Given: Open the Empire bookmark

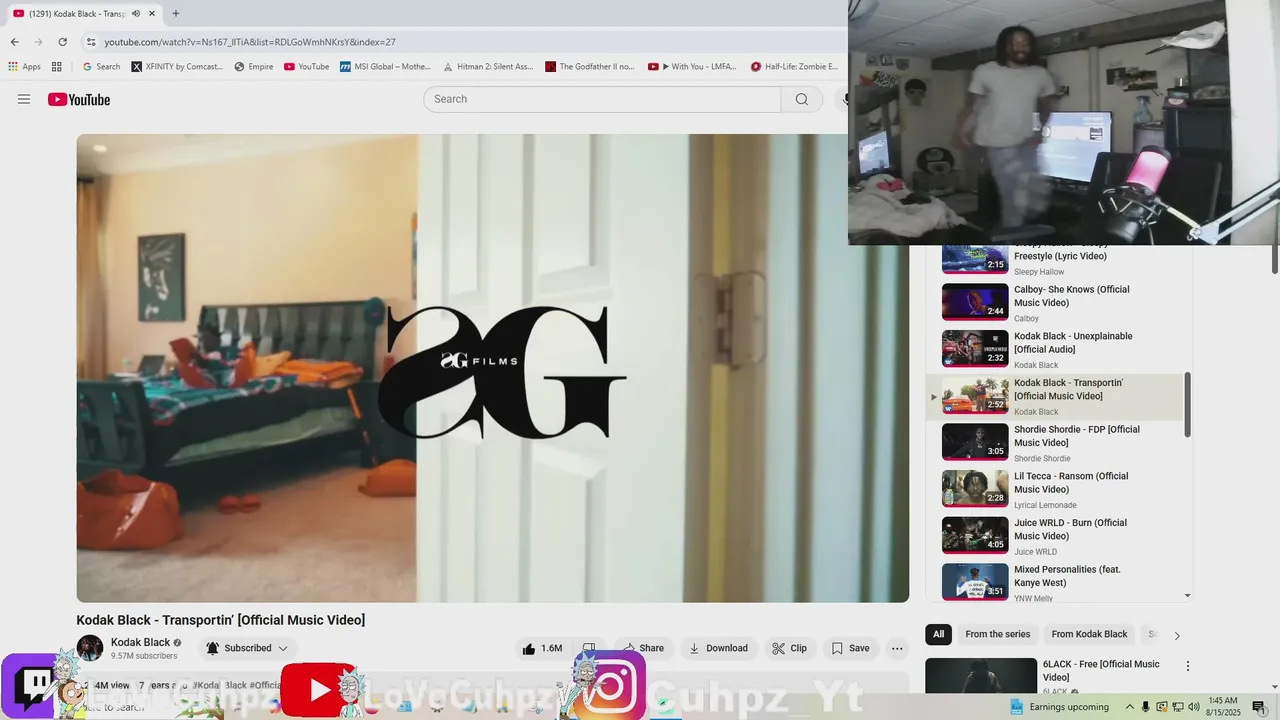Looking at the screenshot, I should point(254,67).
